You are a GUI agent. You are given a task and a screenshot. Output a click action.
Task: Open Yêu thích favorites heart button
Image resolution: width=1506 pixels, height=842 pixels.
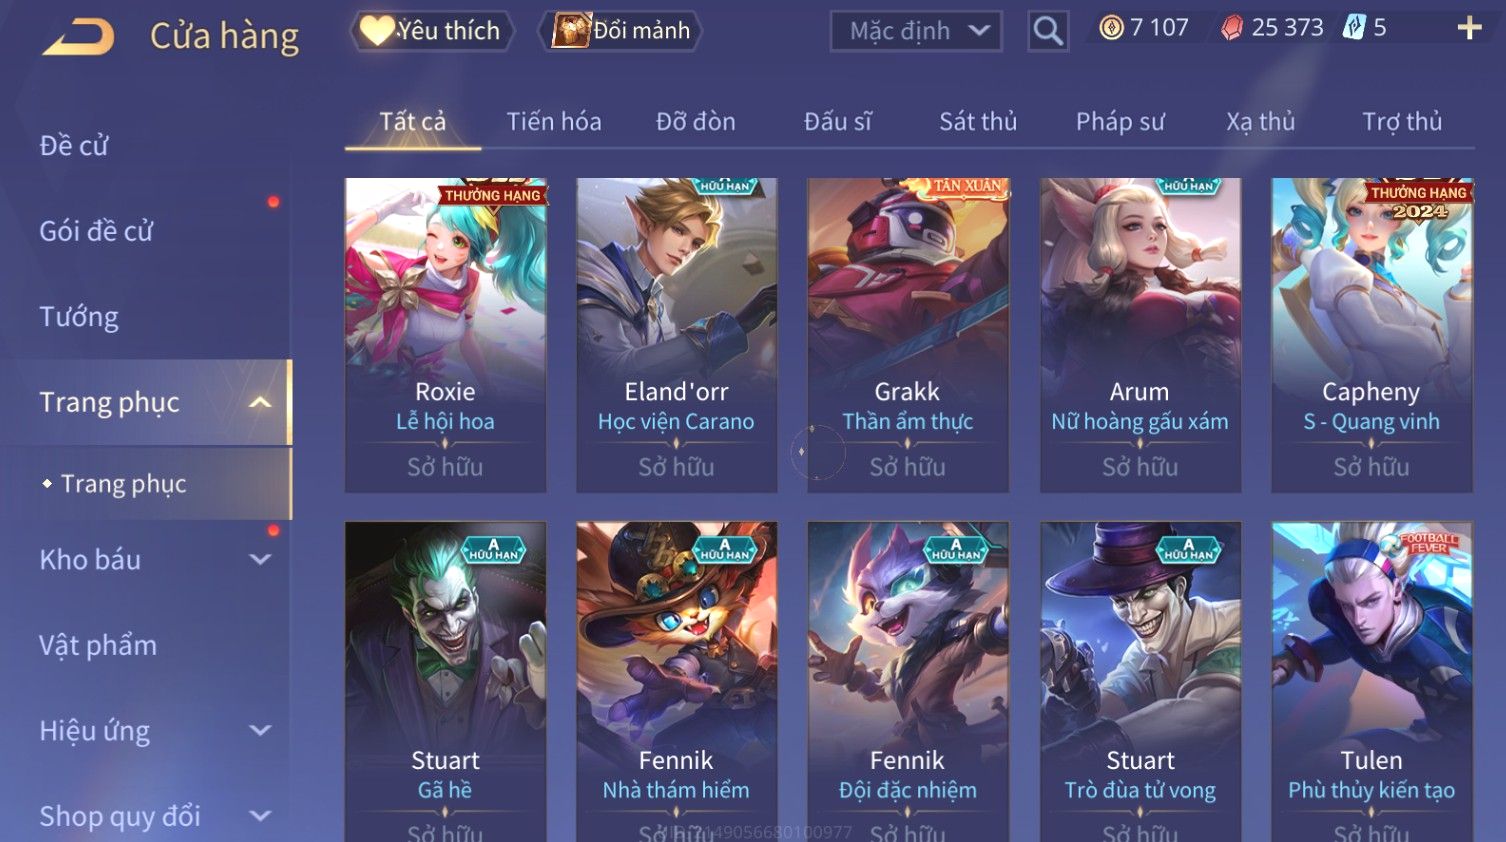point(432,31)
